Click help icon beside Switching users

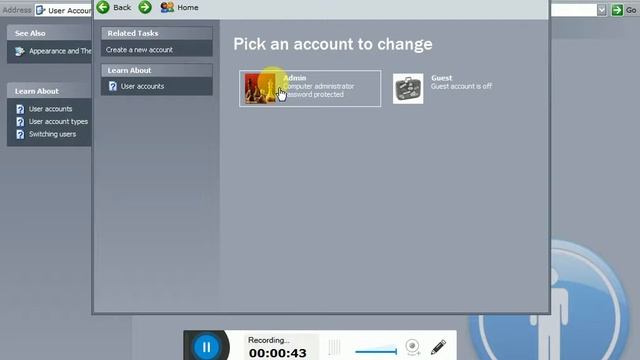pos(20,134)
